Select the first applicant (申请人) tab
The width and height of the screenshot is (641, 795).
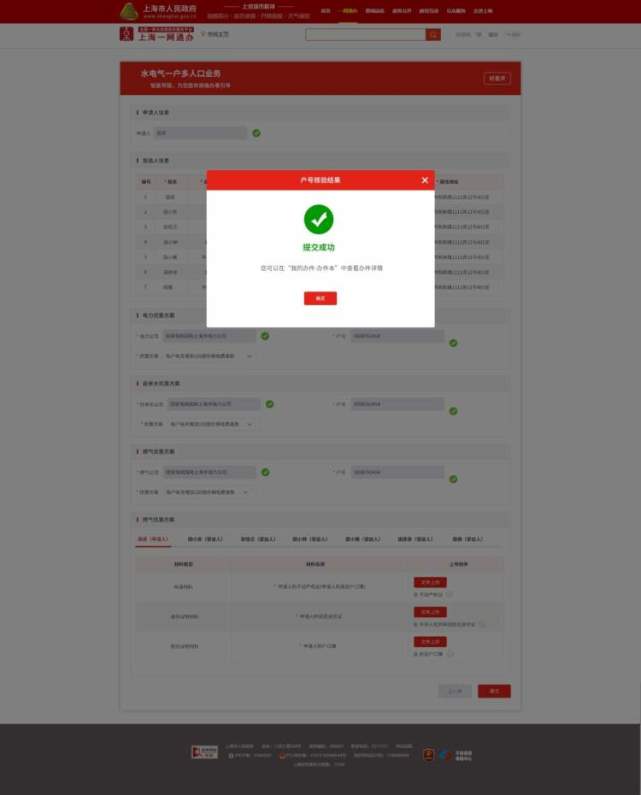point(153,539)
